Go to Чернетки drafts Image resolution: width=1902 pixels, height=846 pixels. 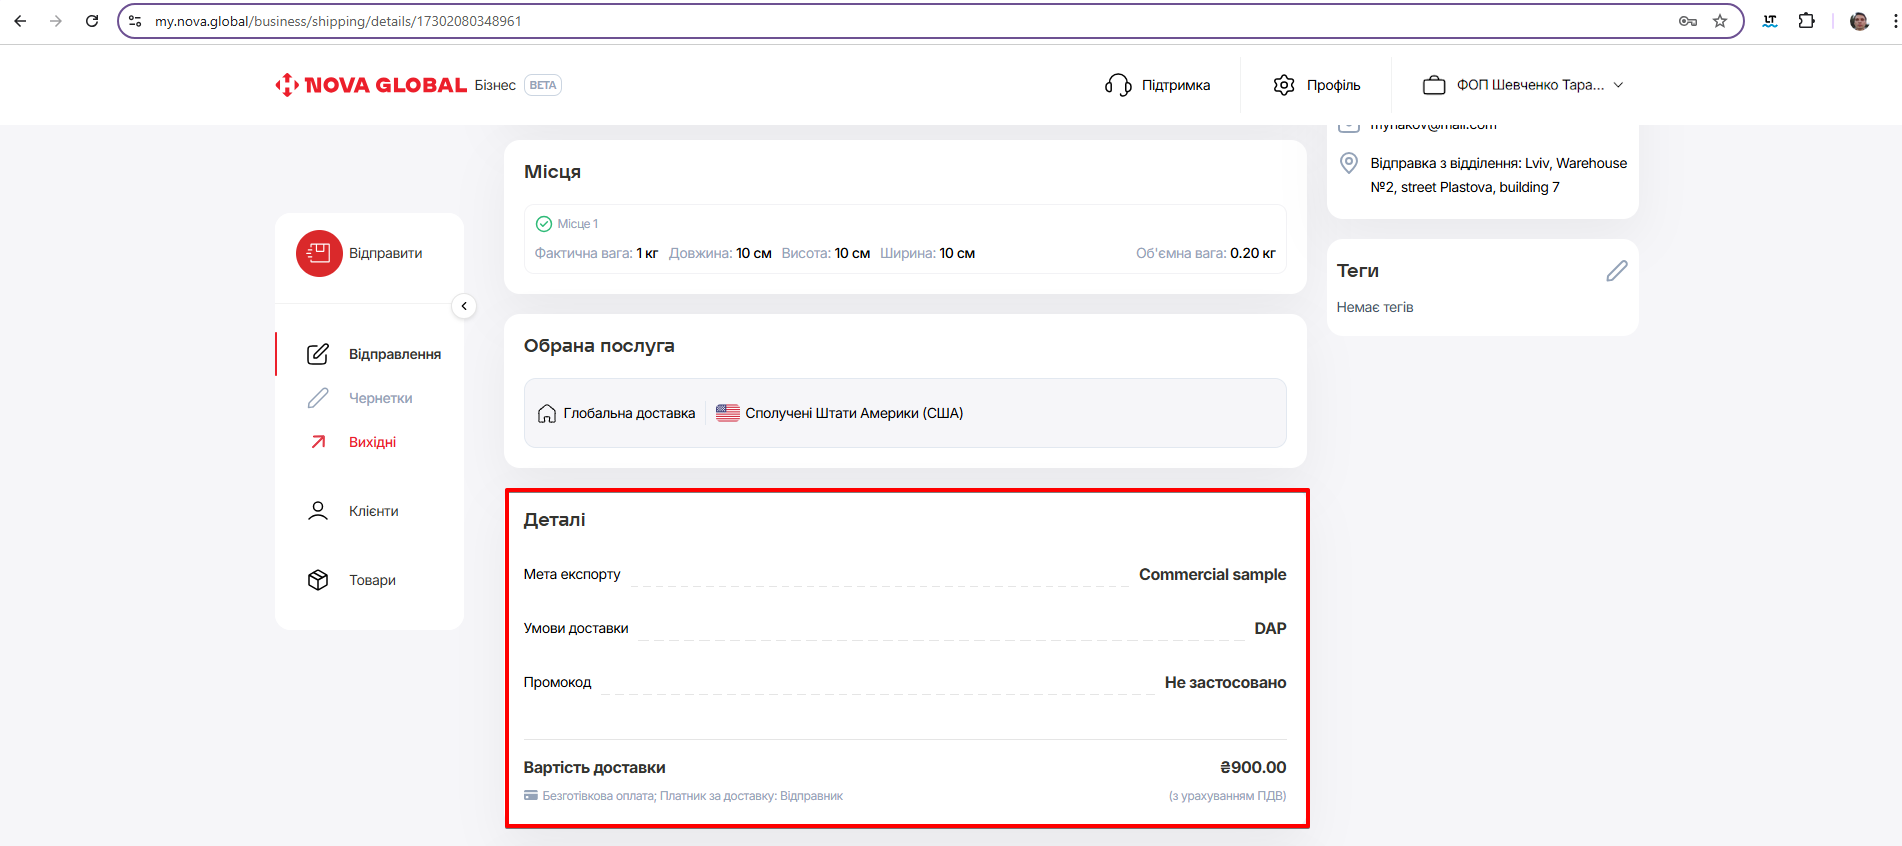380,398
